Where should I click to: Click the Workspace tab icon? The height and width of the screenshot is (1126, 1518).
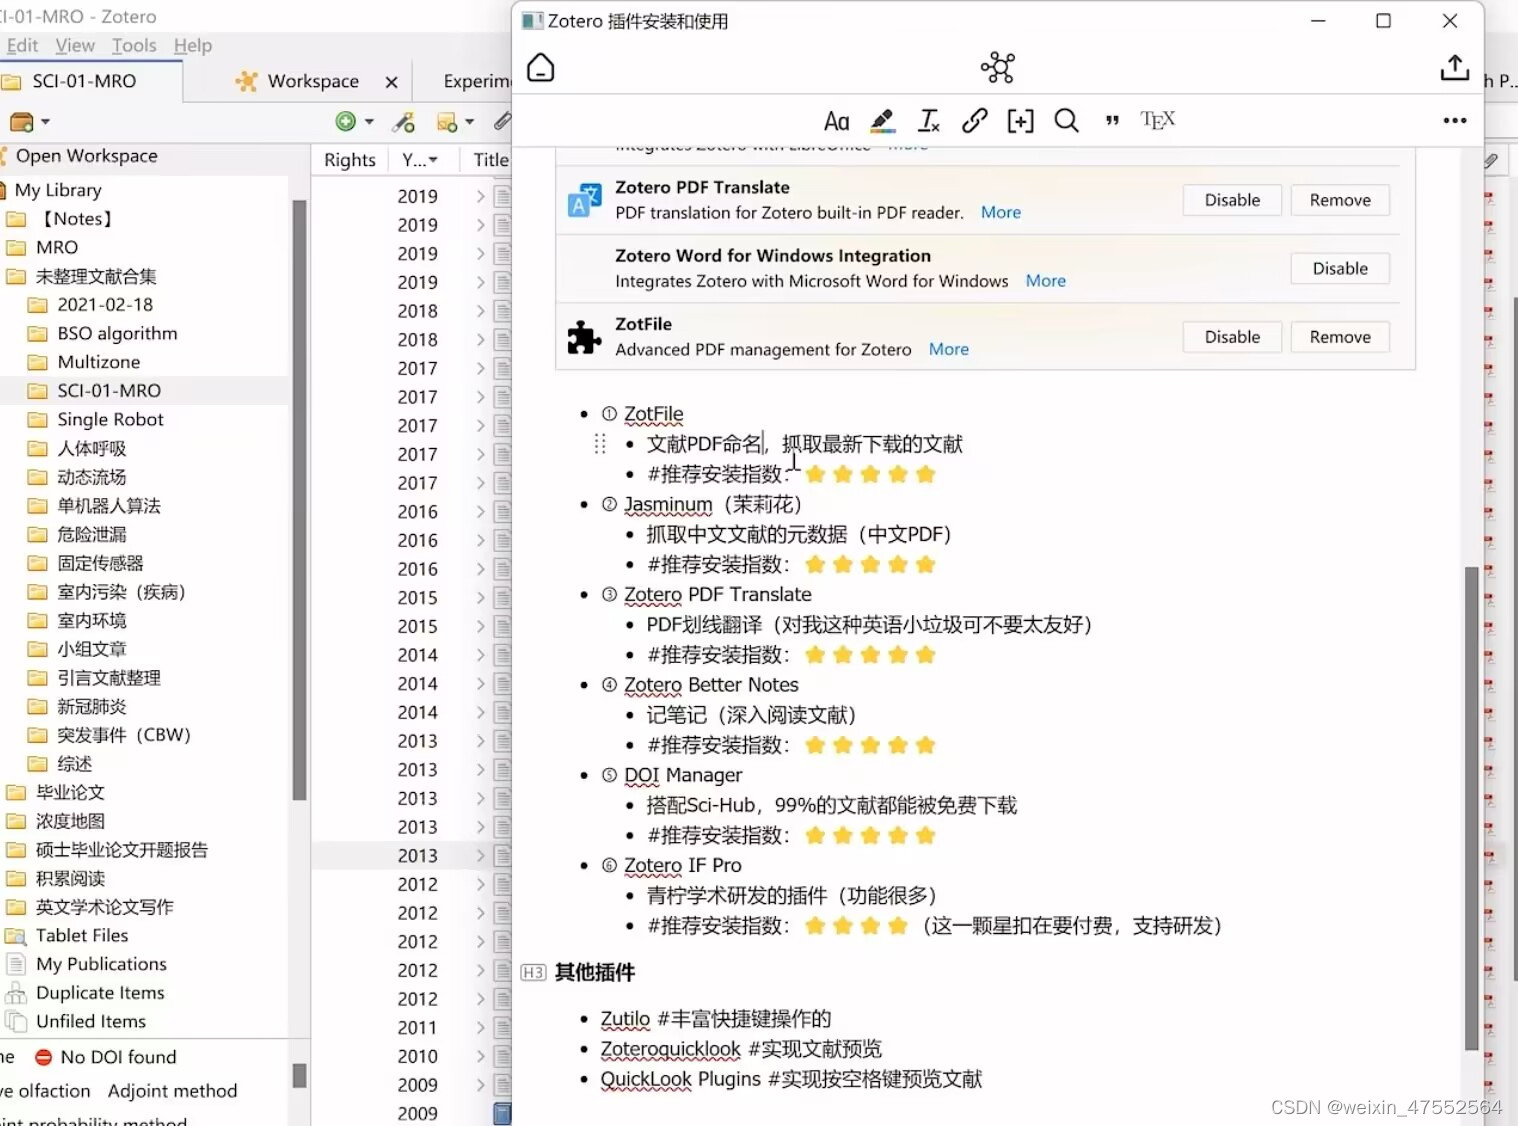point(246,81)
